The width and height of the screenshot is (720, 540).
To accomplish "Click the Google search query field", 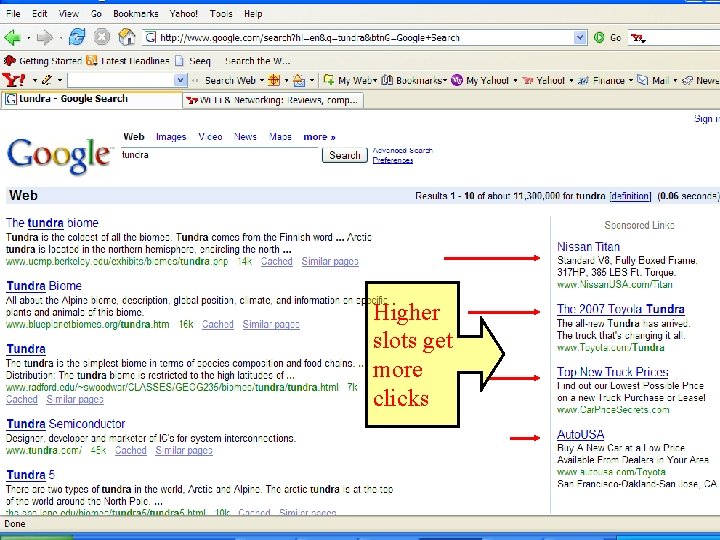I will pos(220,155).
